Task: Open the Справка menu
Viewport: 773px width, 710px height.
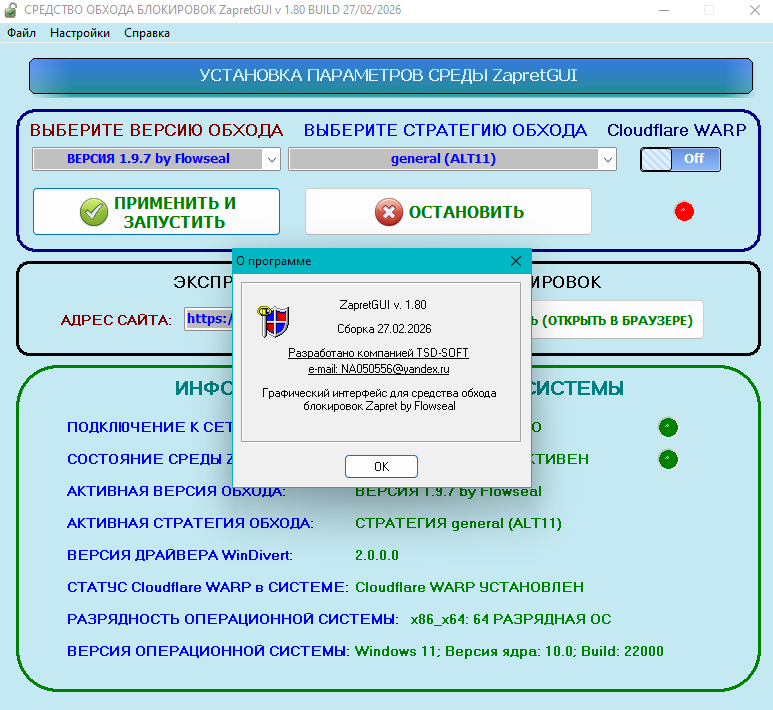Action: [147, 33]
